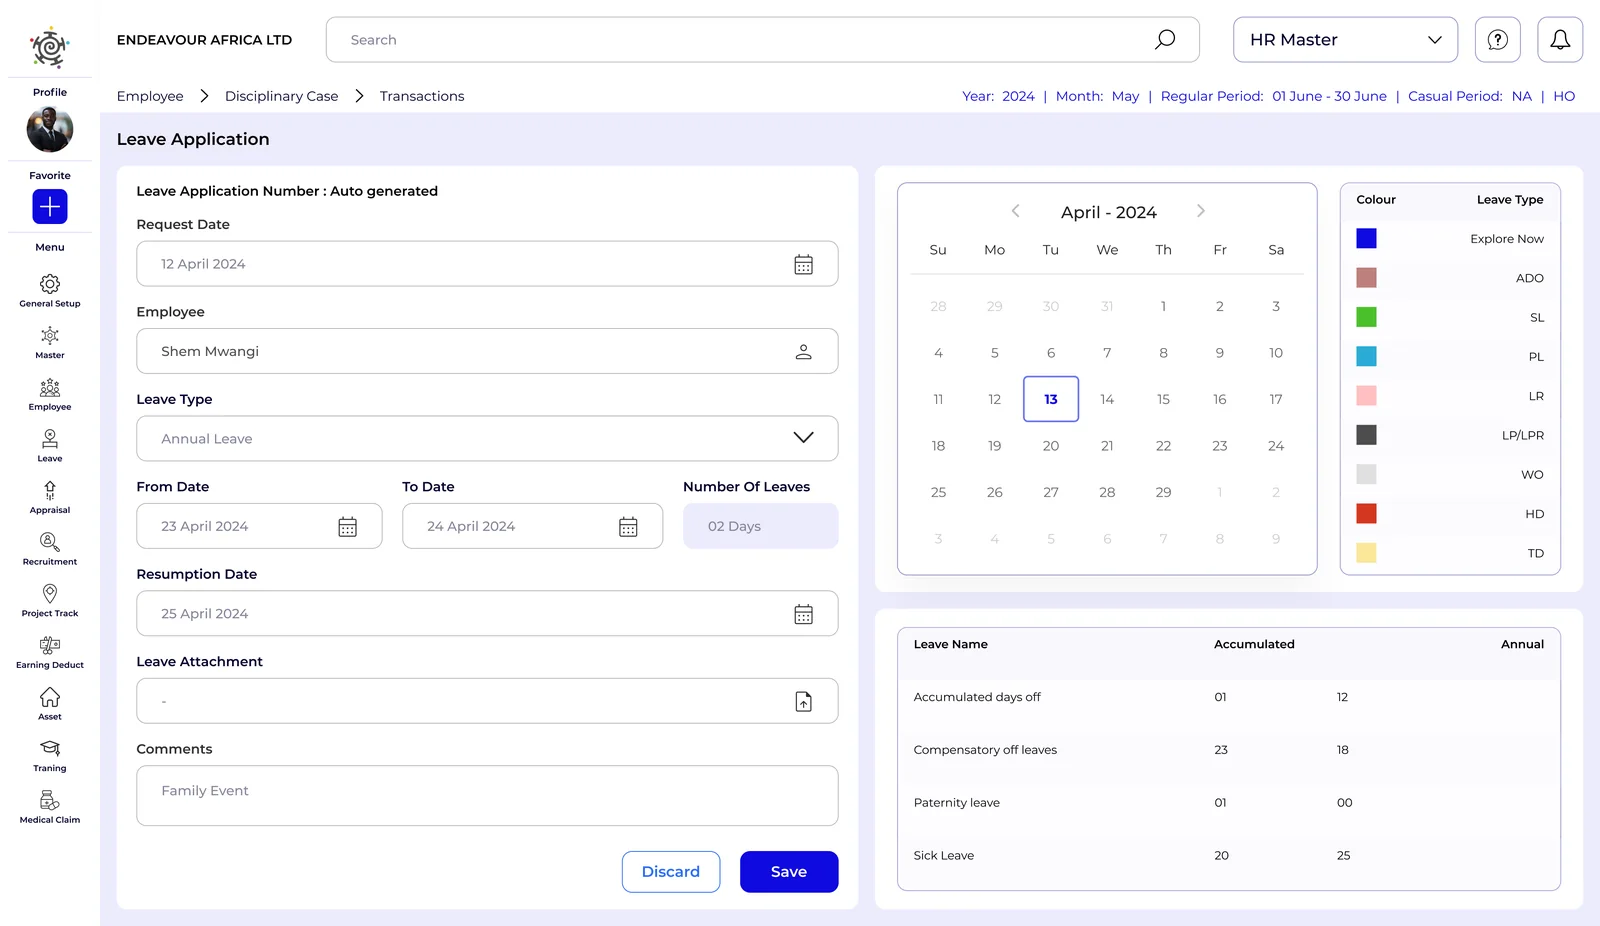Select day 13 in the calendar
The height and width of the screenshot is (926, 1600).
pyautogui.click(x=1051, y=399)
